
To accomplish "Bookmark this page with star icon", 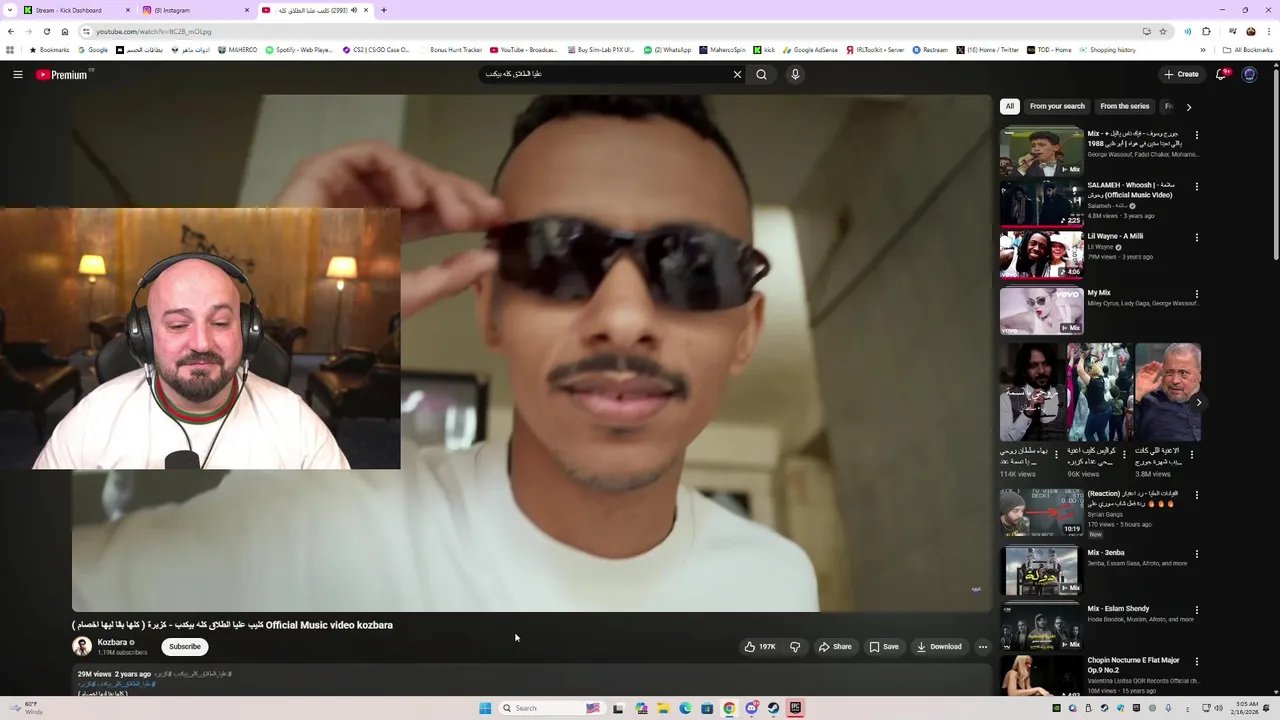I will click(x=1162, y=31).
